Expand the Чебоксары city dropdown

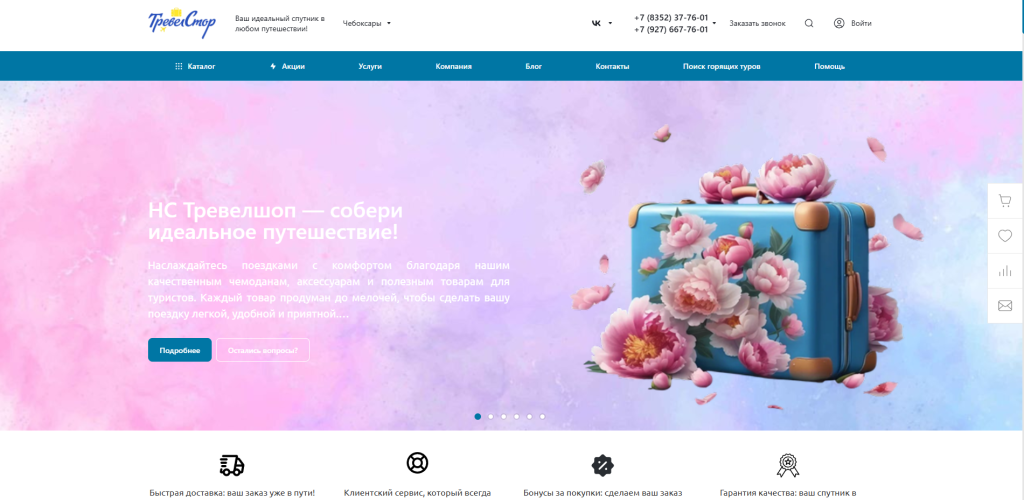pos(367,23)
